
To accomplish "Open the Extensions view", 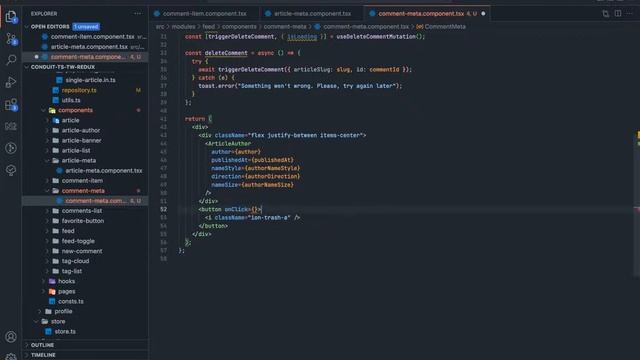I will point(11,104).
